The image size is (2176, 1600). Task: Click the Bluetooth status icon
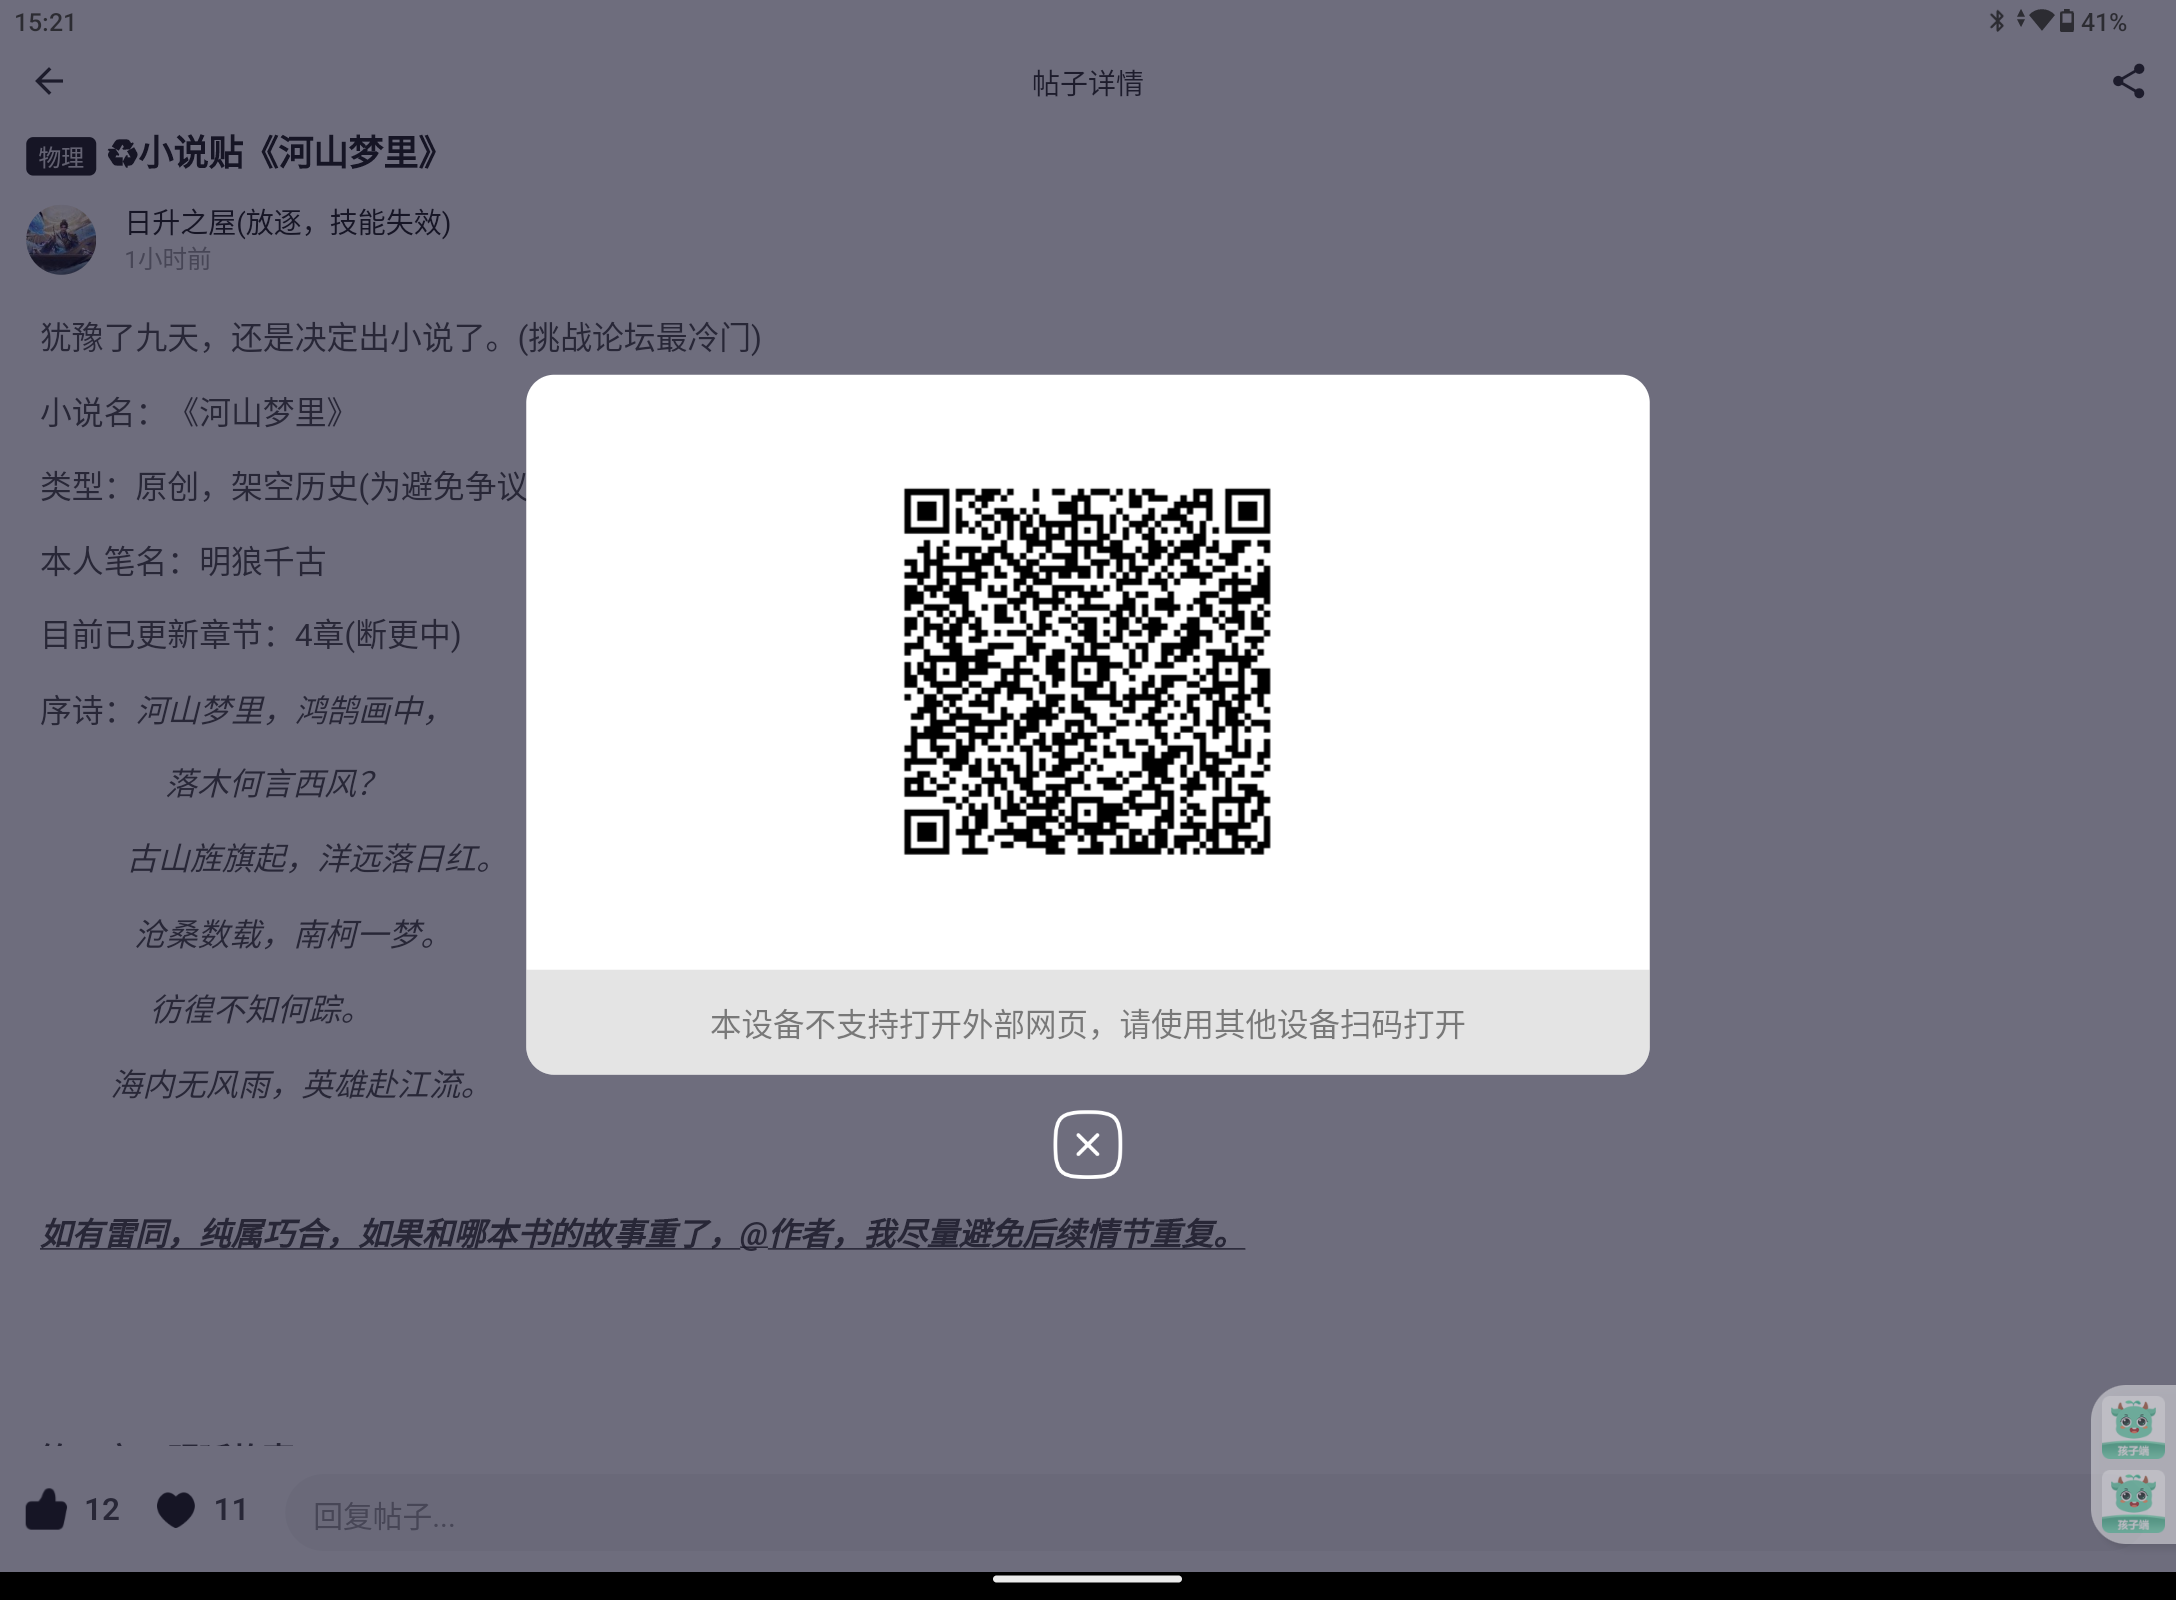pos(1997,21)
